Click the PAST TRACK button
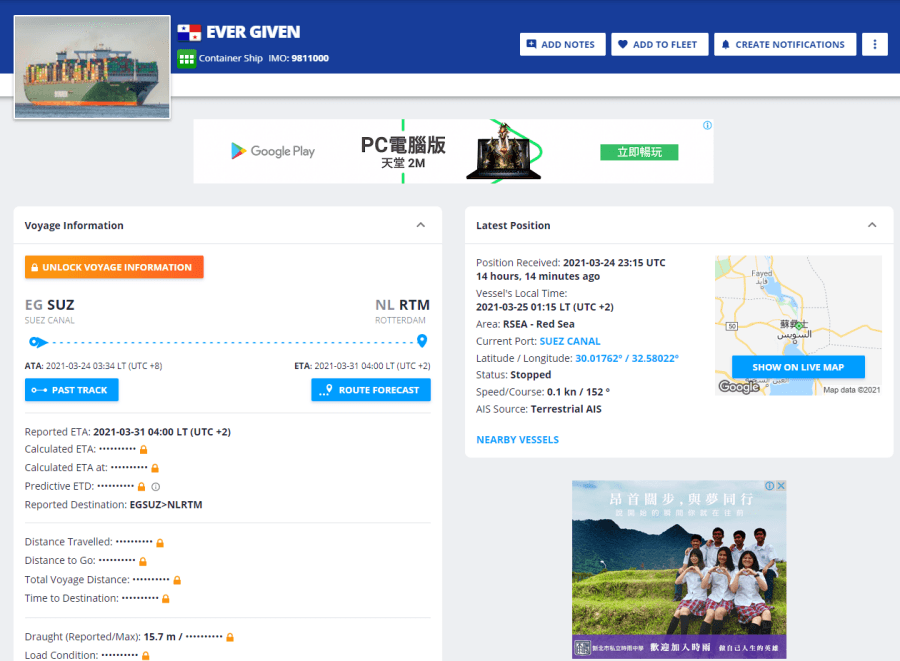 (x=72, y=390)
